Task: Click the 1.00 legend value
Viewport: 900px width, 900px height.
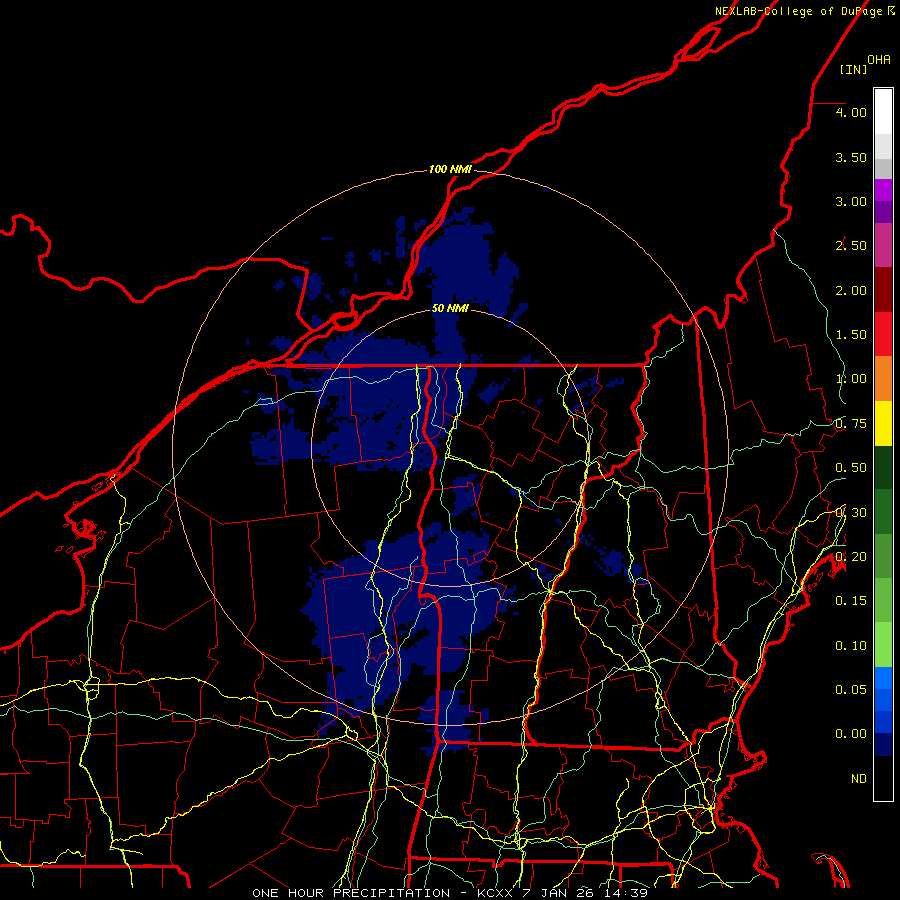Action: pyautogui.click(x=851, y=378)
